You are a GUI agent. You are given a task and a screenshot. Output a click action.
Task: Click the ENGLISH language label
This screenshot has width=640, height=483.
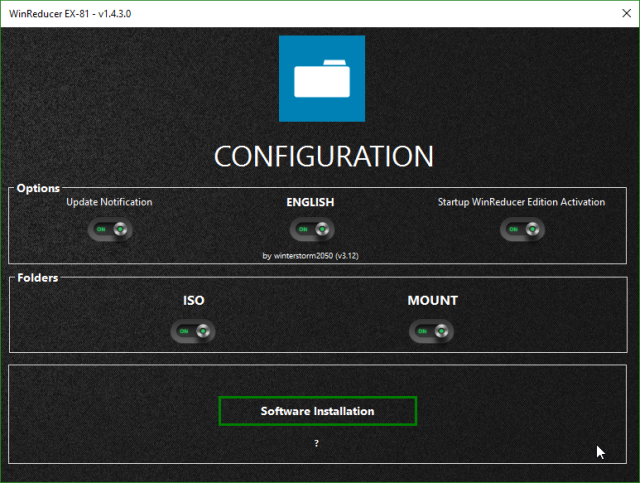click(x=310, y=203)
